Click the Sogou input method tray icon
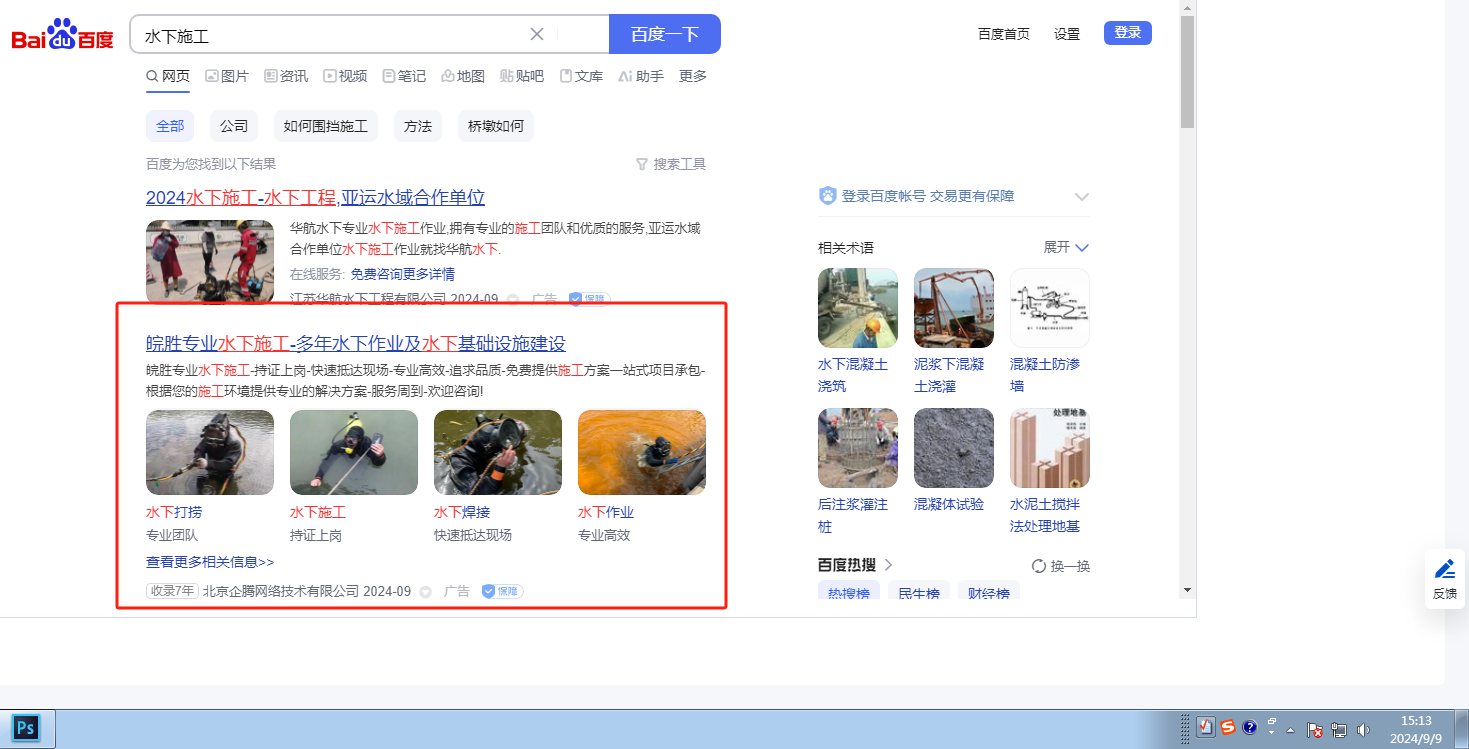 click(x=1228, y=728)
